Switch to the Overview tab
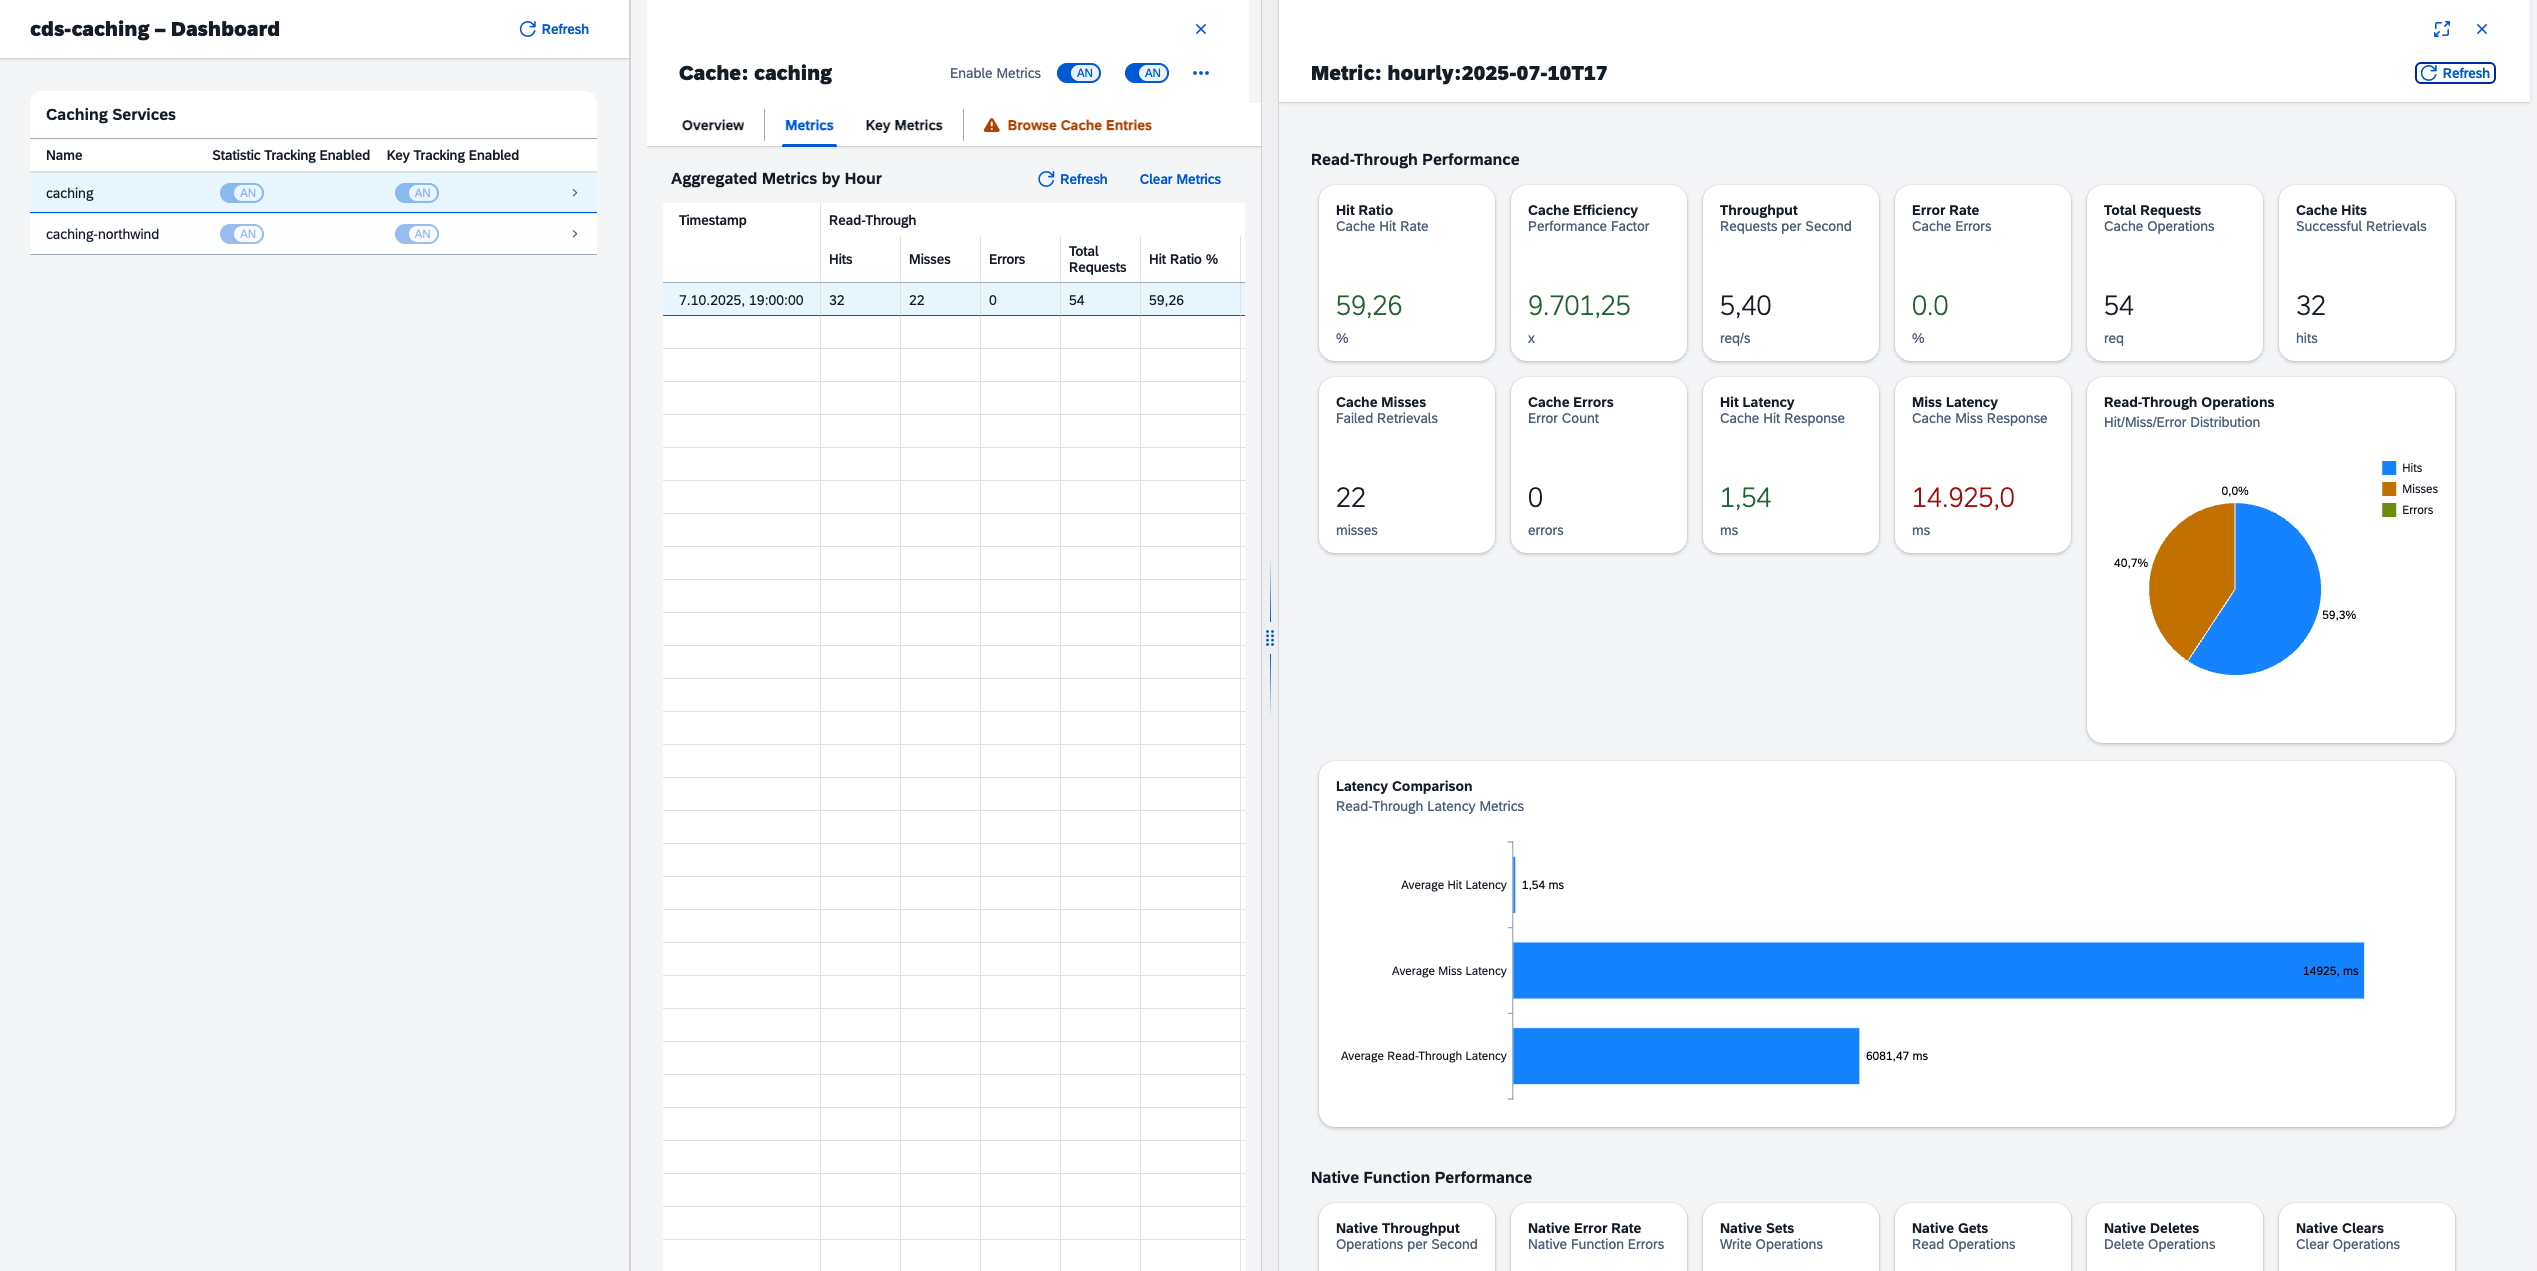Viewport: 2537px width, 1271px height. click(x=712, y=125)
